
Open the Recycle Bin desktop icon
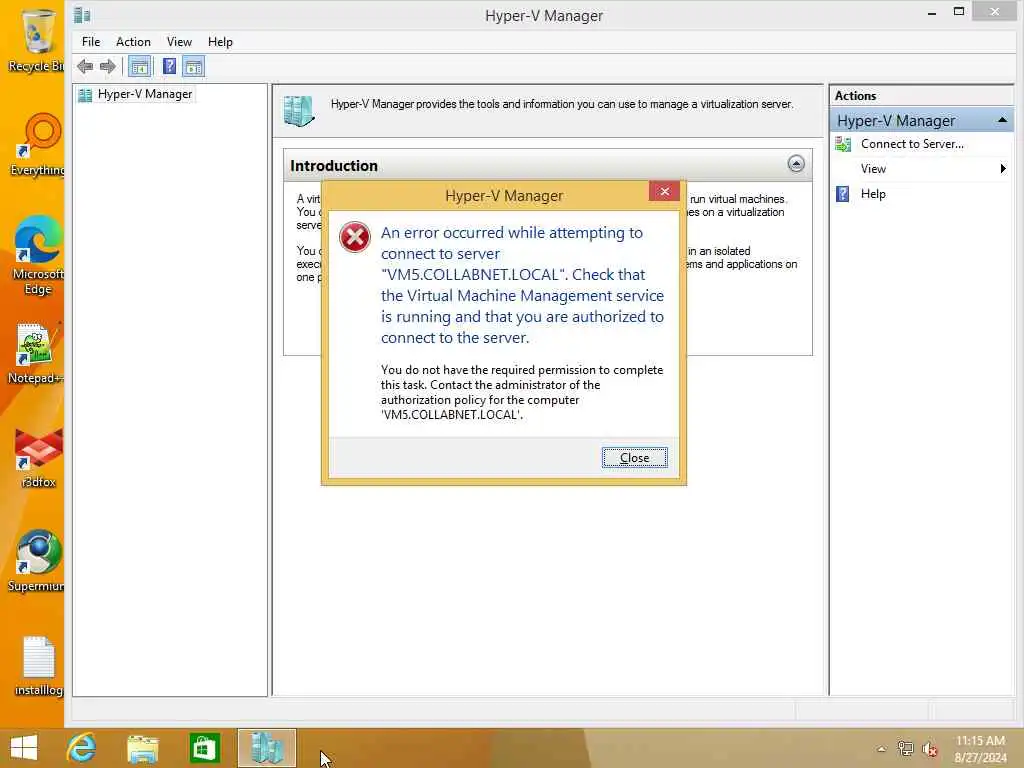37,40
